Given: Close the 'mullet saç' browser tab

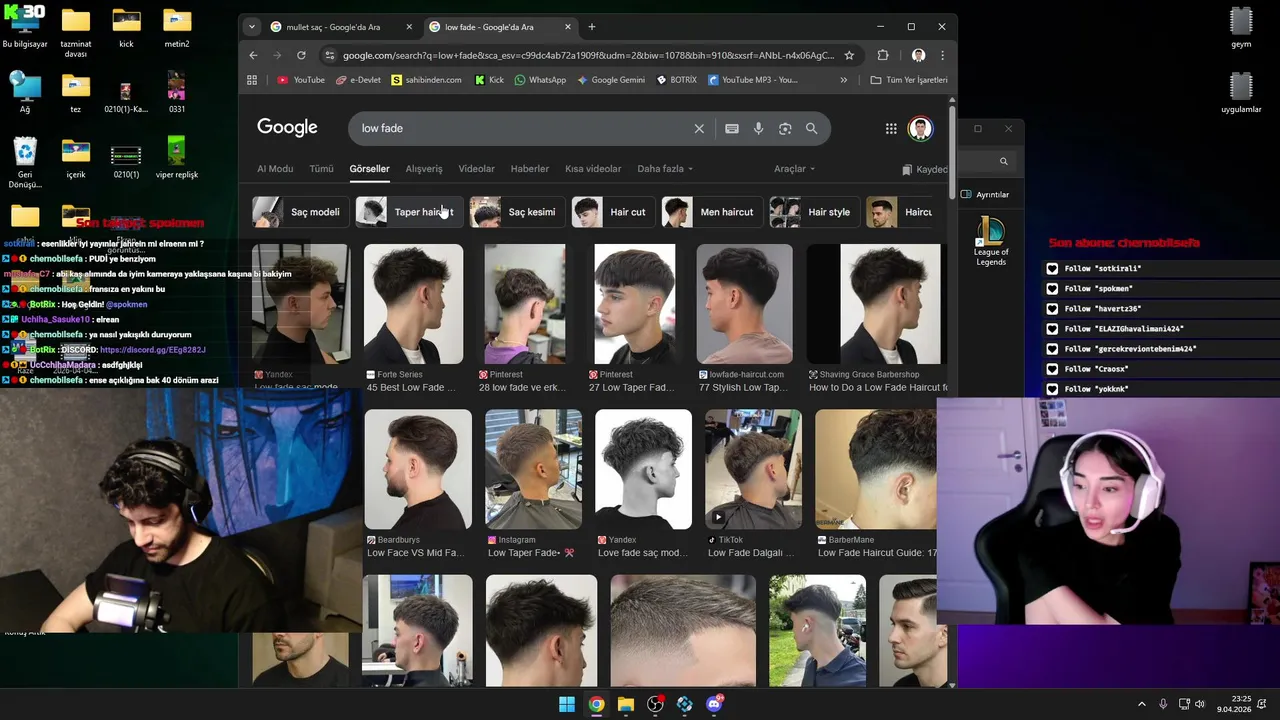Looking at the screenshot, I should click(x=410, y=27).
